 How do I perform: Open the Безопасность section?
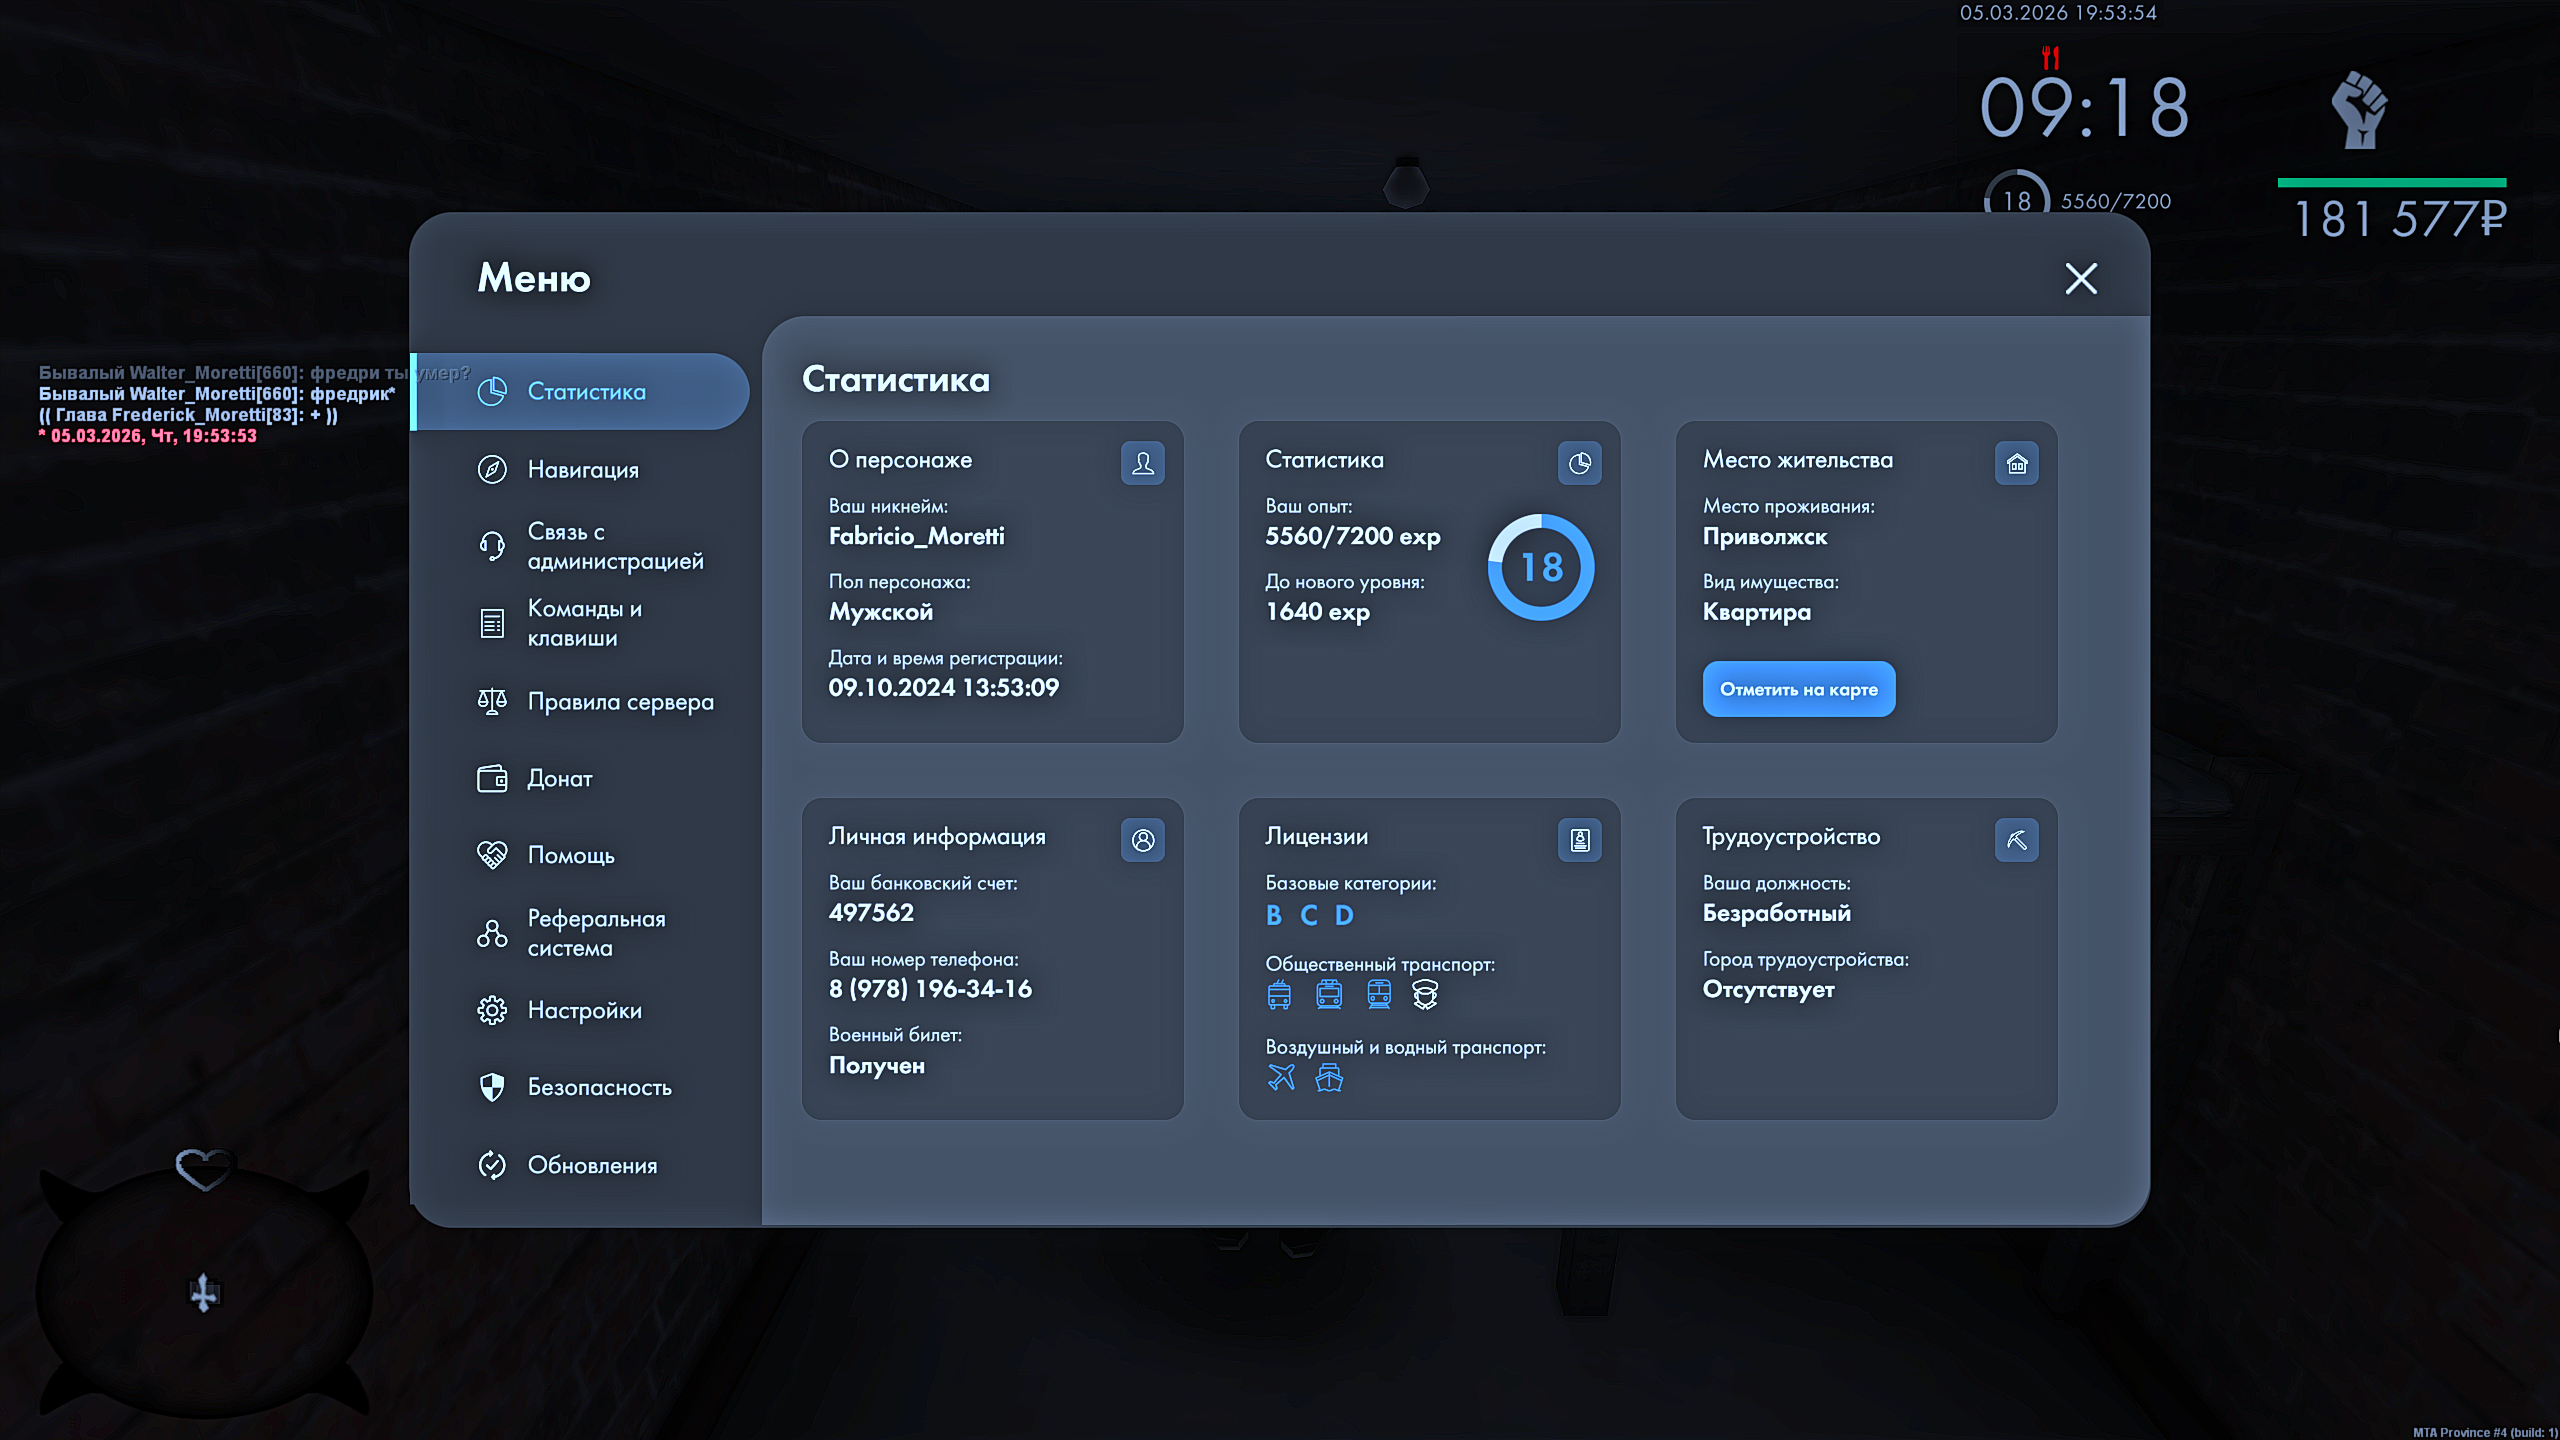598,1087
